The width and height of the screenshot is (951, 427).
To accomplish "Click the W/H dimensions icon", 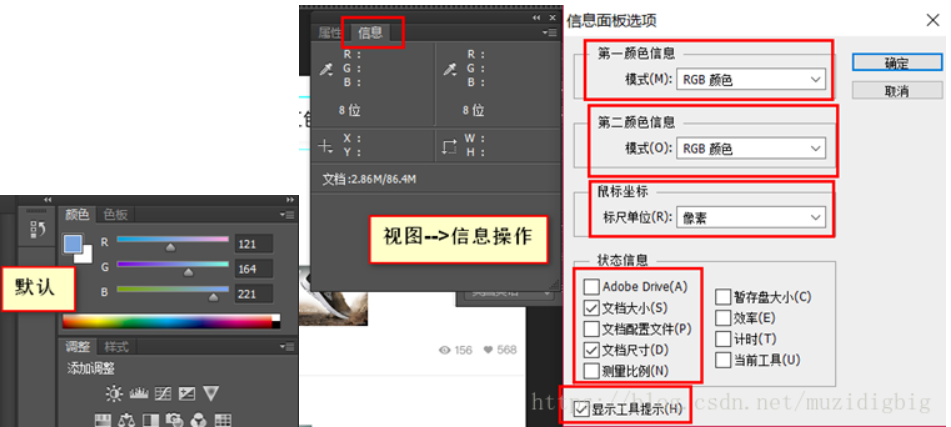I will point(449,146).
